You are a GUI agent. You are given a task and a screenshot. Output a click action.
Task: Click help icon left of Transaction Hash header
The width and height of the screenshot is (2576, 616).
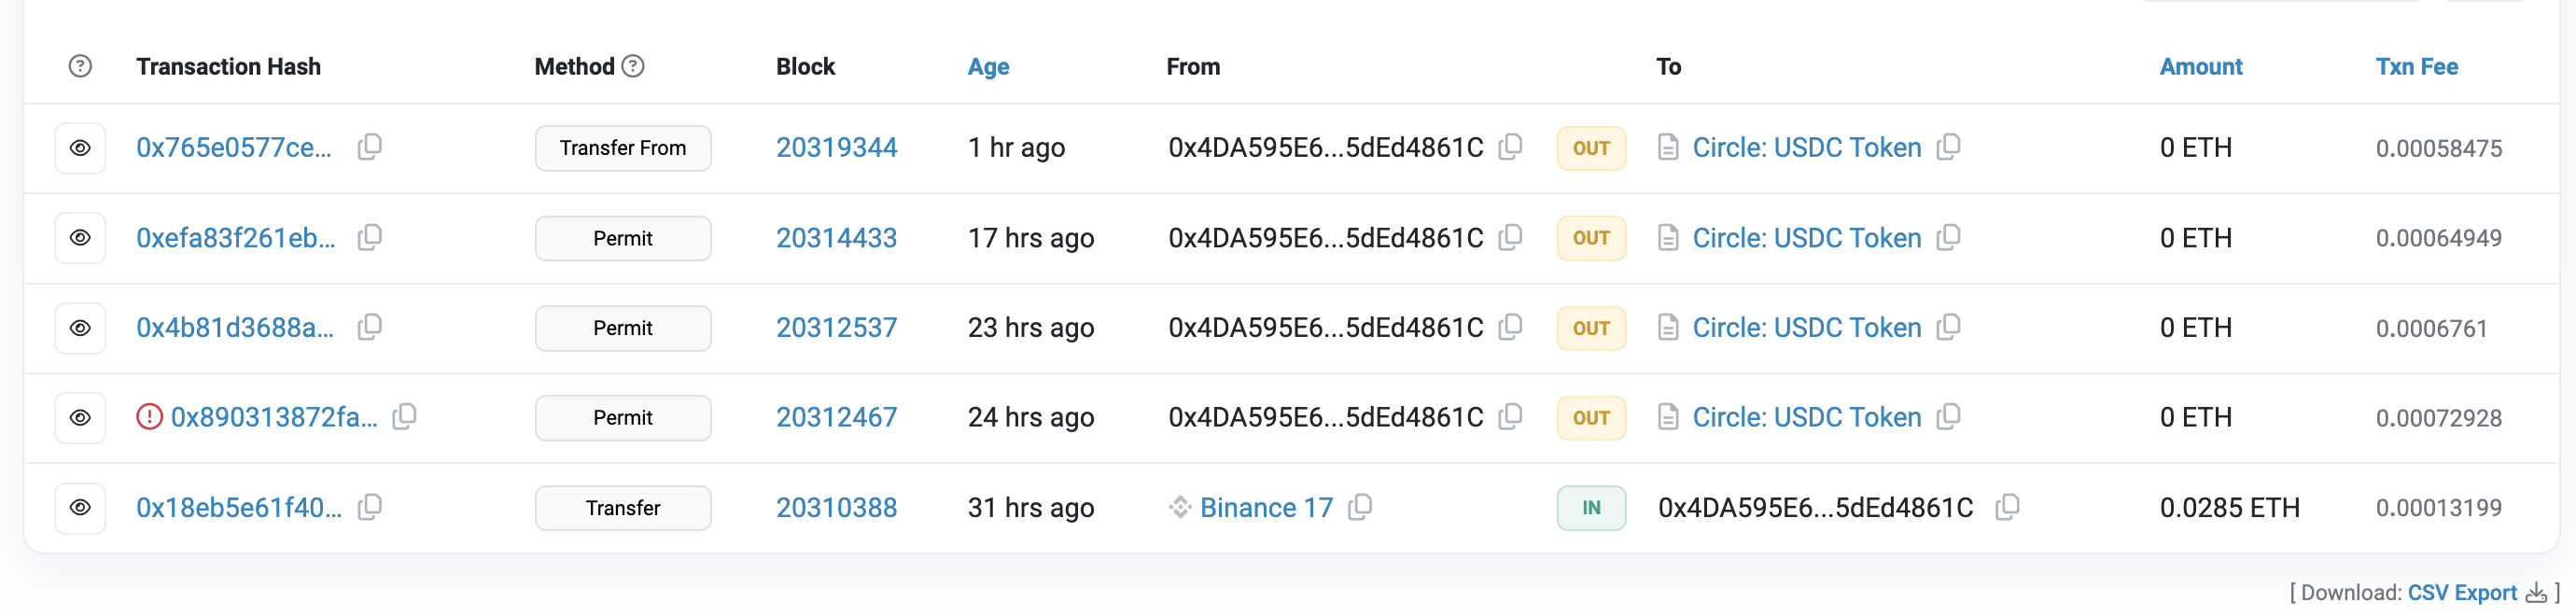click(x=80, y=66)
